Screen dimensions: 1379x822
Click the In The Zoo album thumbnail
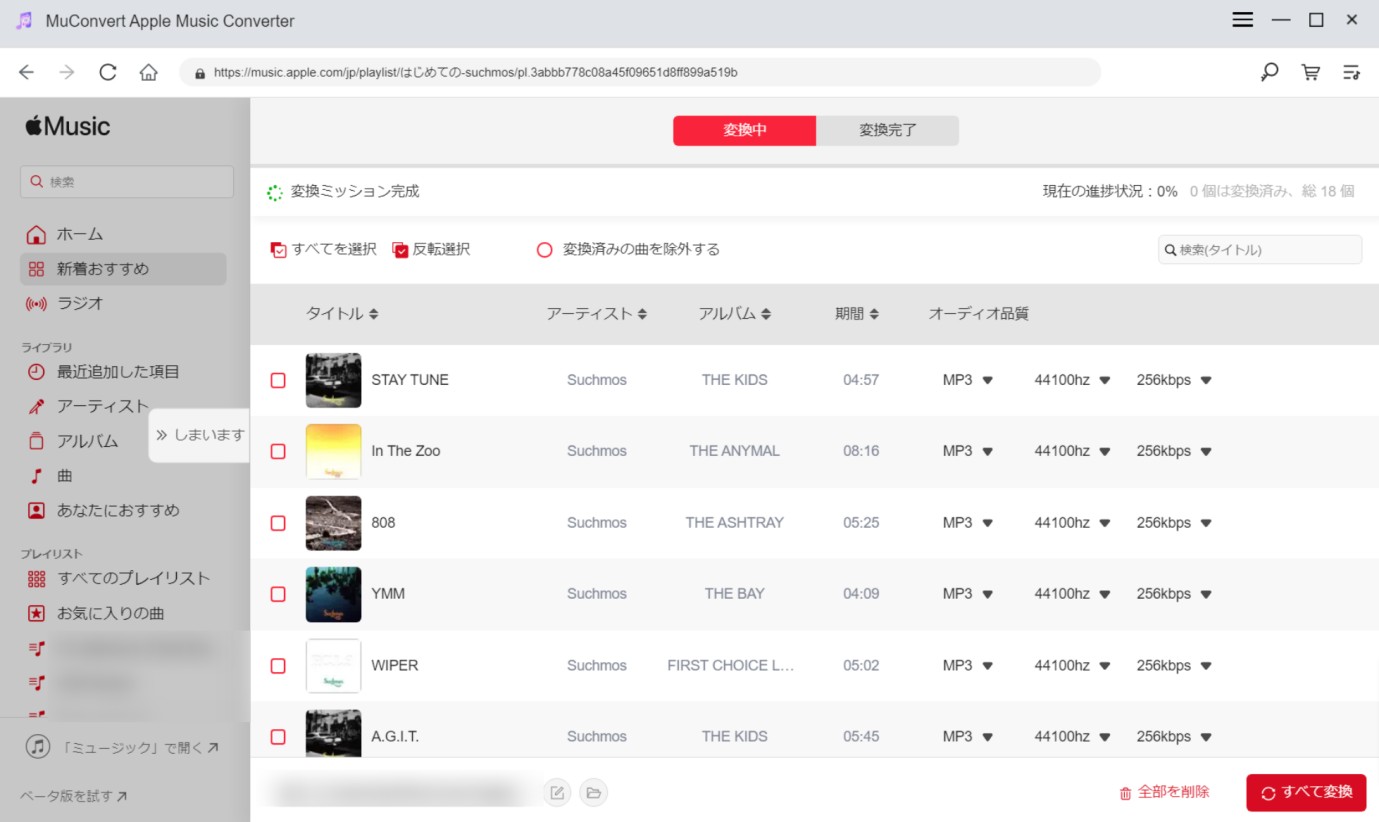pyautogui.click(x=333, y=451)
